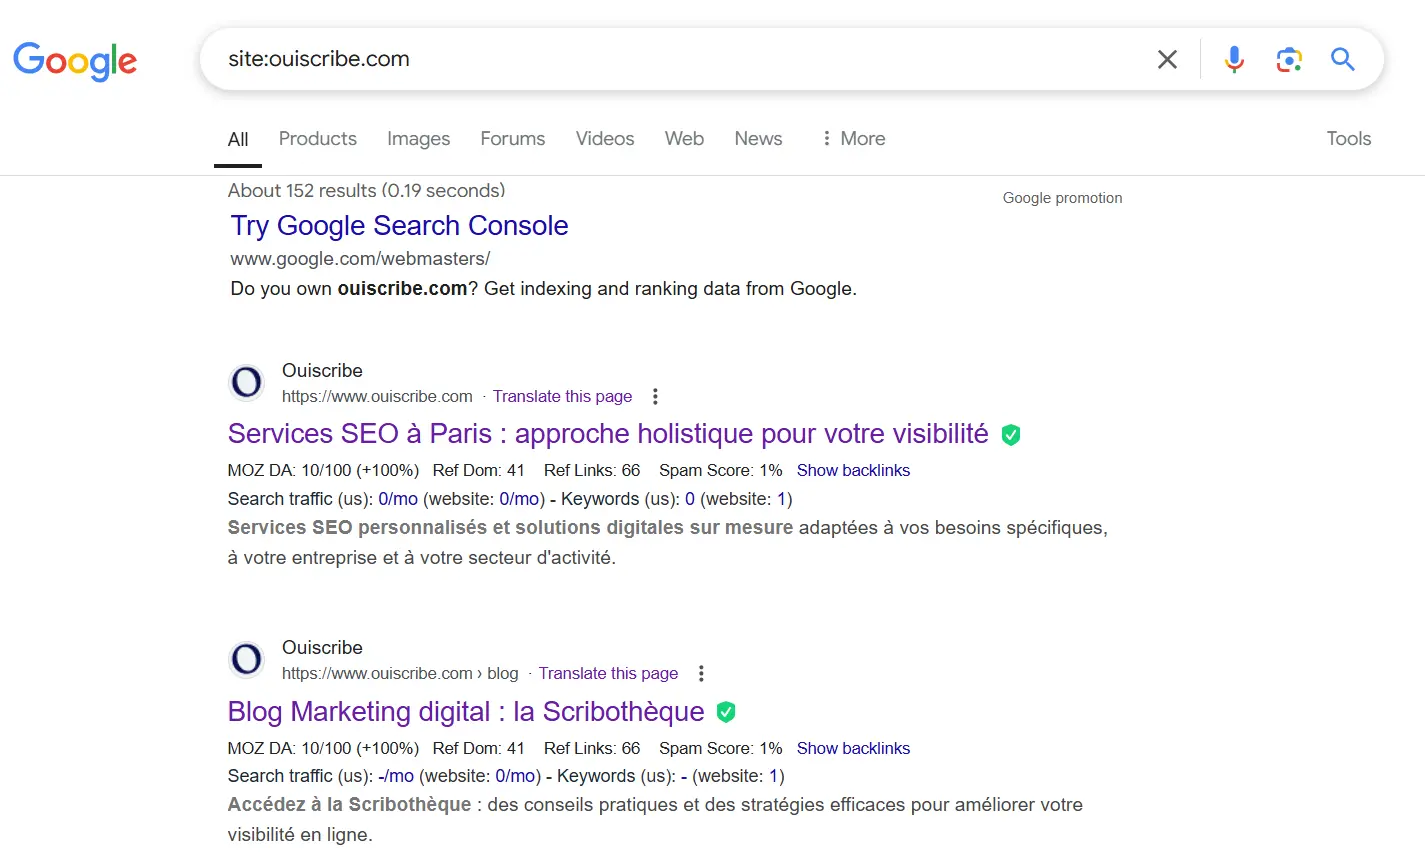Translate the Services SEO result page
The image size is (1425, 860).
pos(563,397)
